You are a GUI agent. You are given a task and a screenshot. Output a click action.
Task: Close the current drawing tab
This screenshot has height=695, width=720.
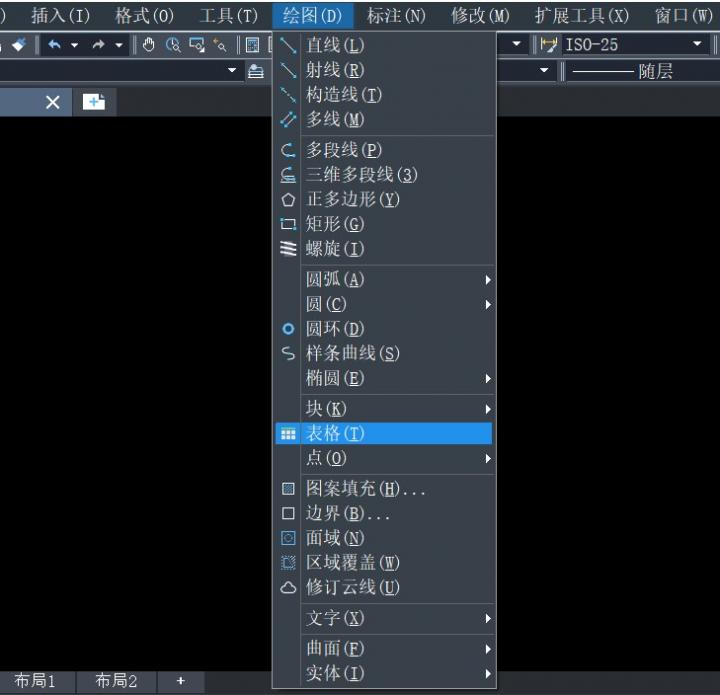click(53, 102)
